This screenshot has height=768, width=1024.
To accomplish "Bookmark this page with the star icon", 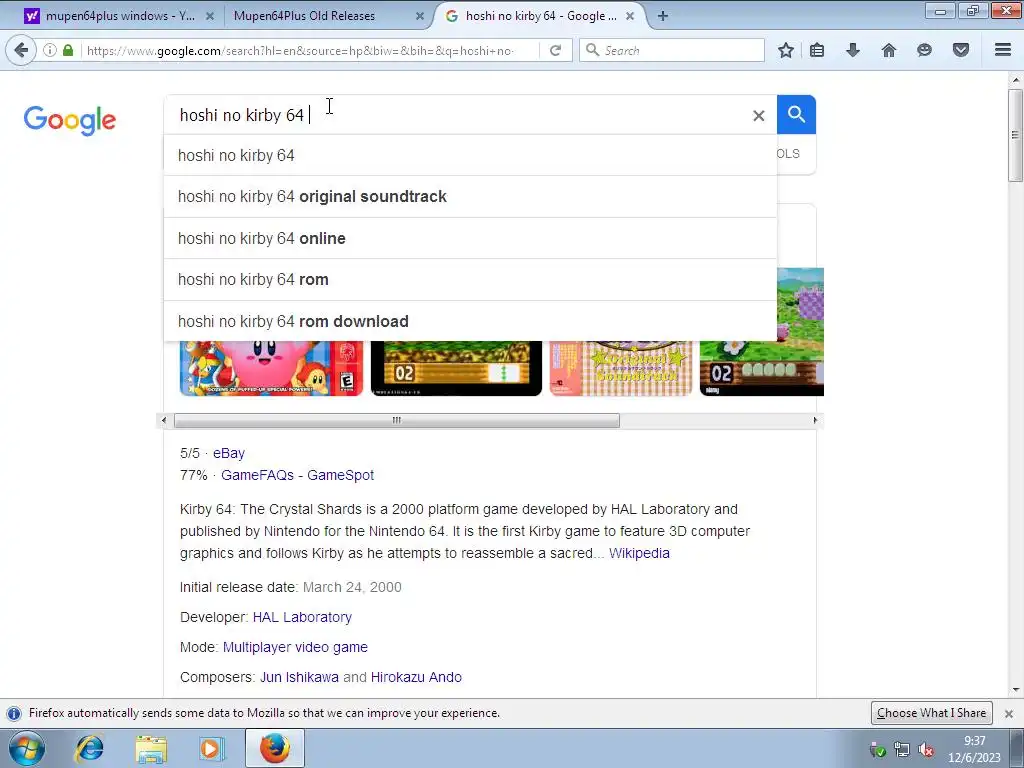I will pyautogui.click(x=786, y=50).
